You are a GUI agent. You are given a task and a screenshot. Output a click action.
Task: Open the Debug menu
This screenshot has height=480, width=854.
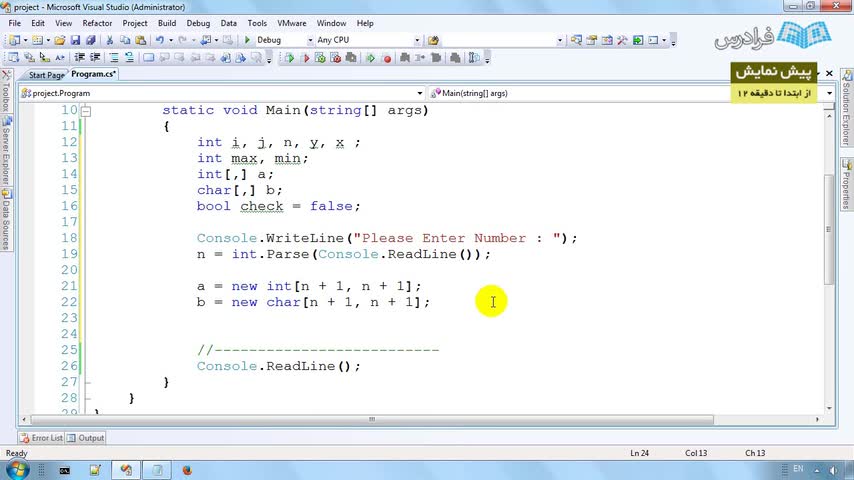pos(198,23)
